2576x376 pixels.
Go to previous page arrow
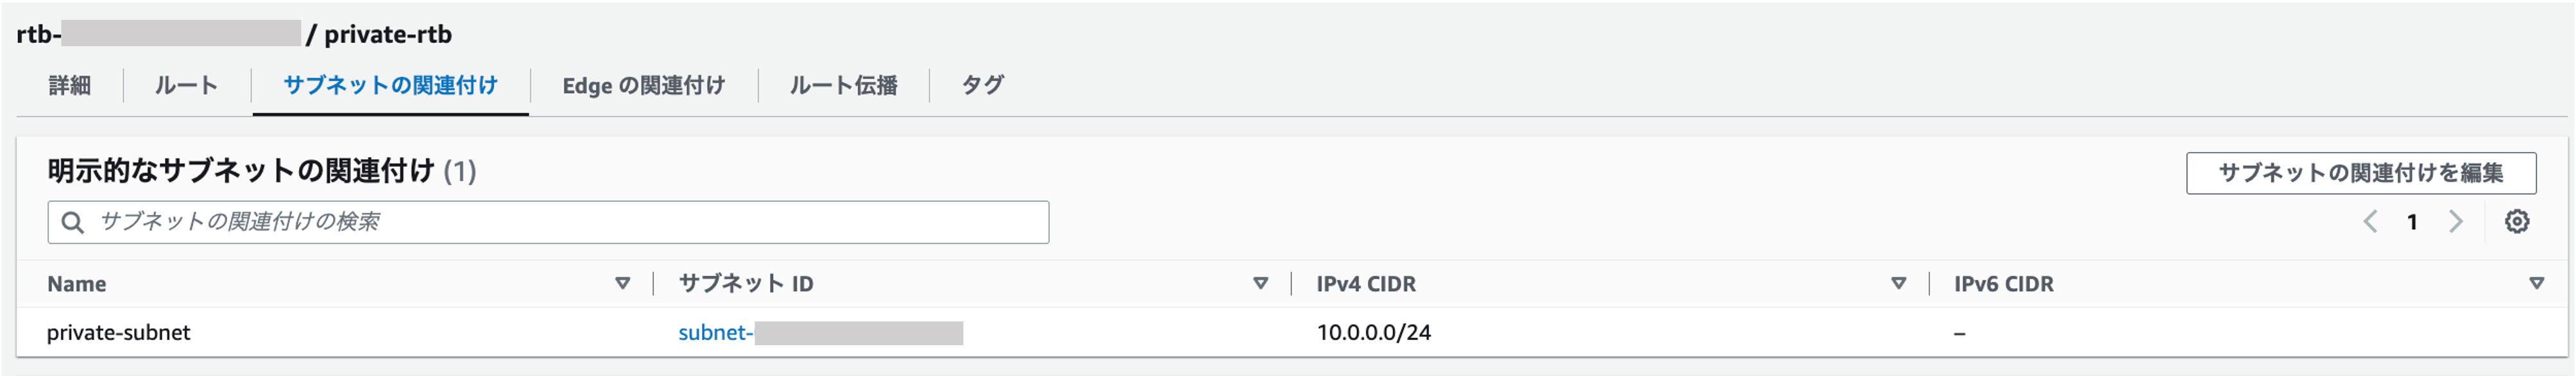pyautogui.click(x=2370, y=222)
